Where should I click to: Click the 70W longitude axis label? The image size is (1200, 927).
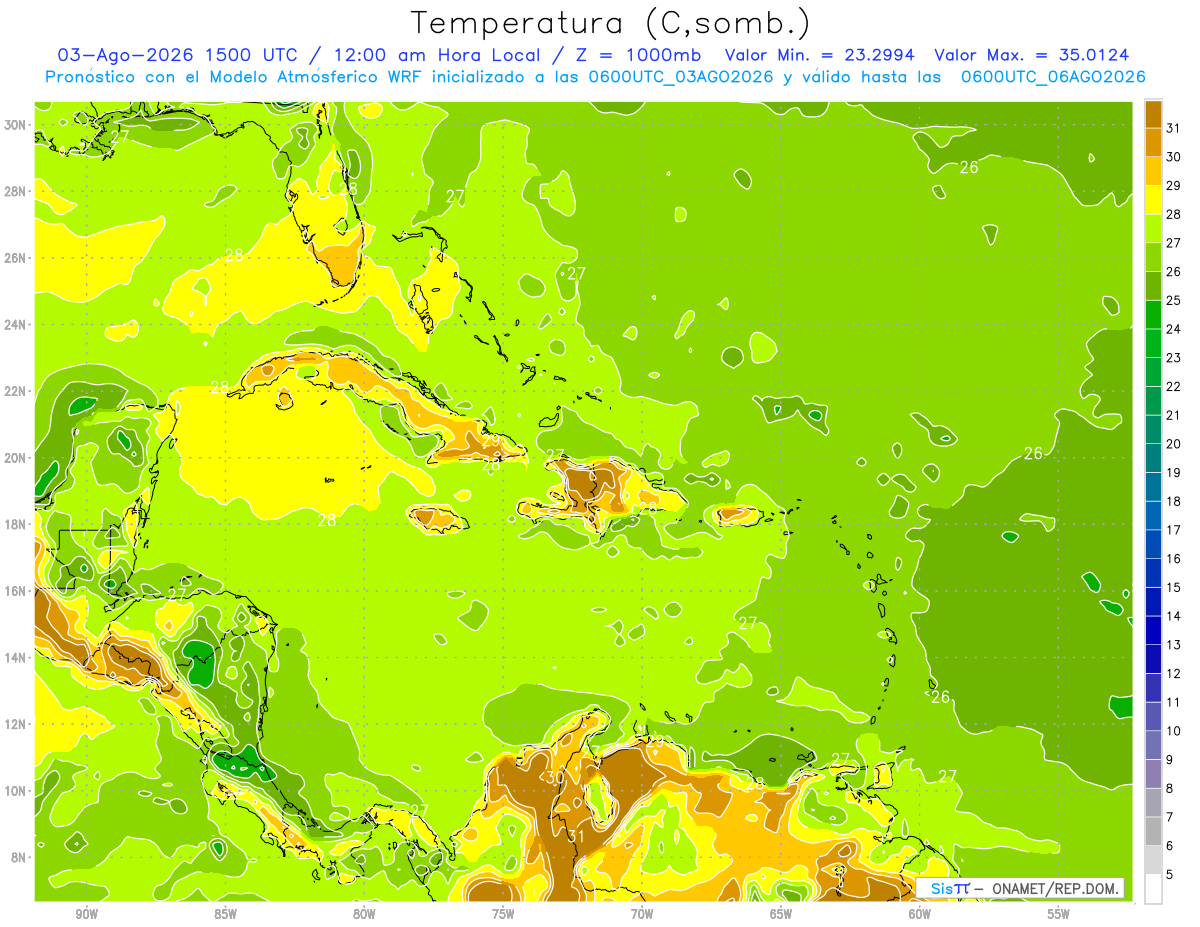coord(642,914)
